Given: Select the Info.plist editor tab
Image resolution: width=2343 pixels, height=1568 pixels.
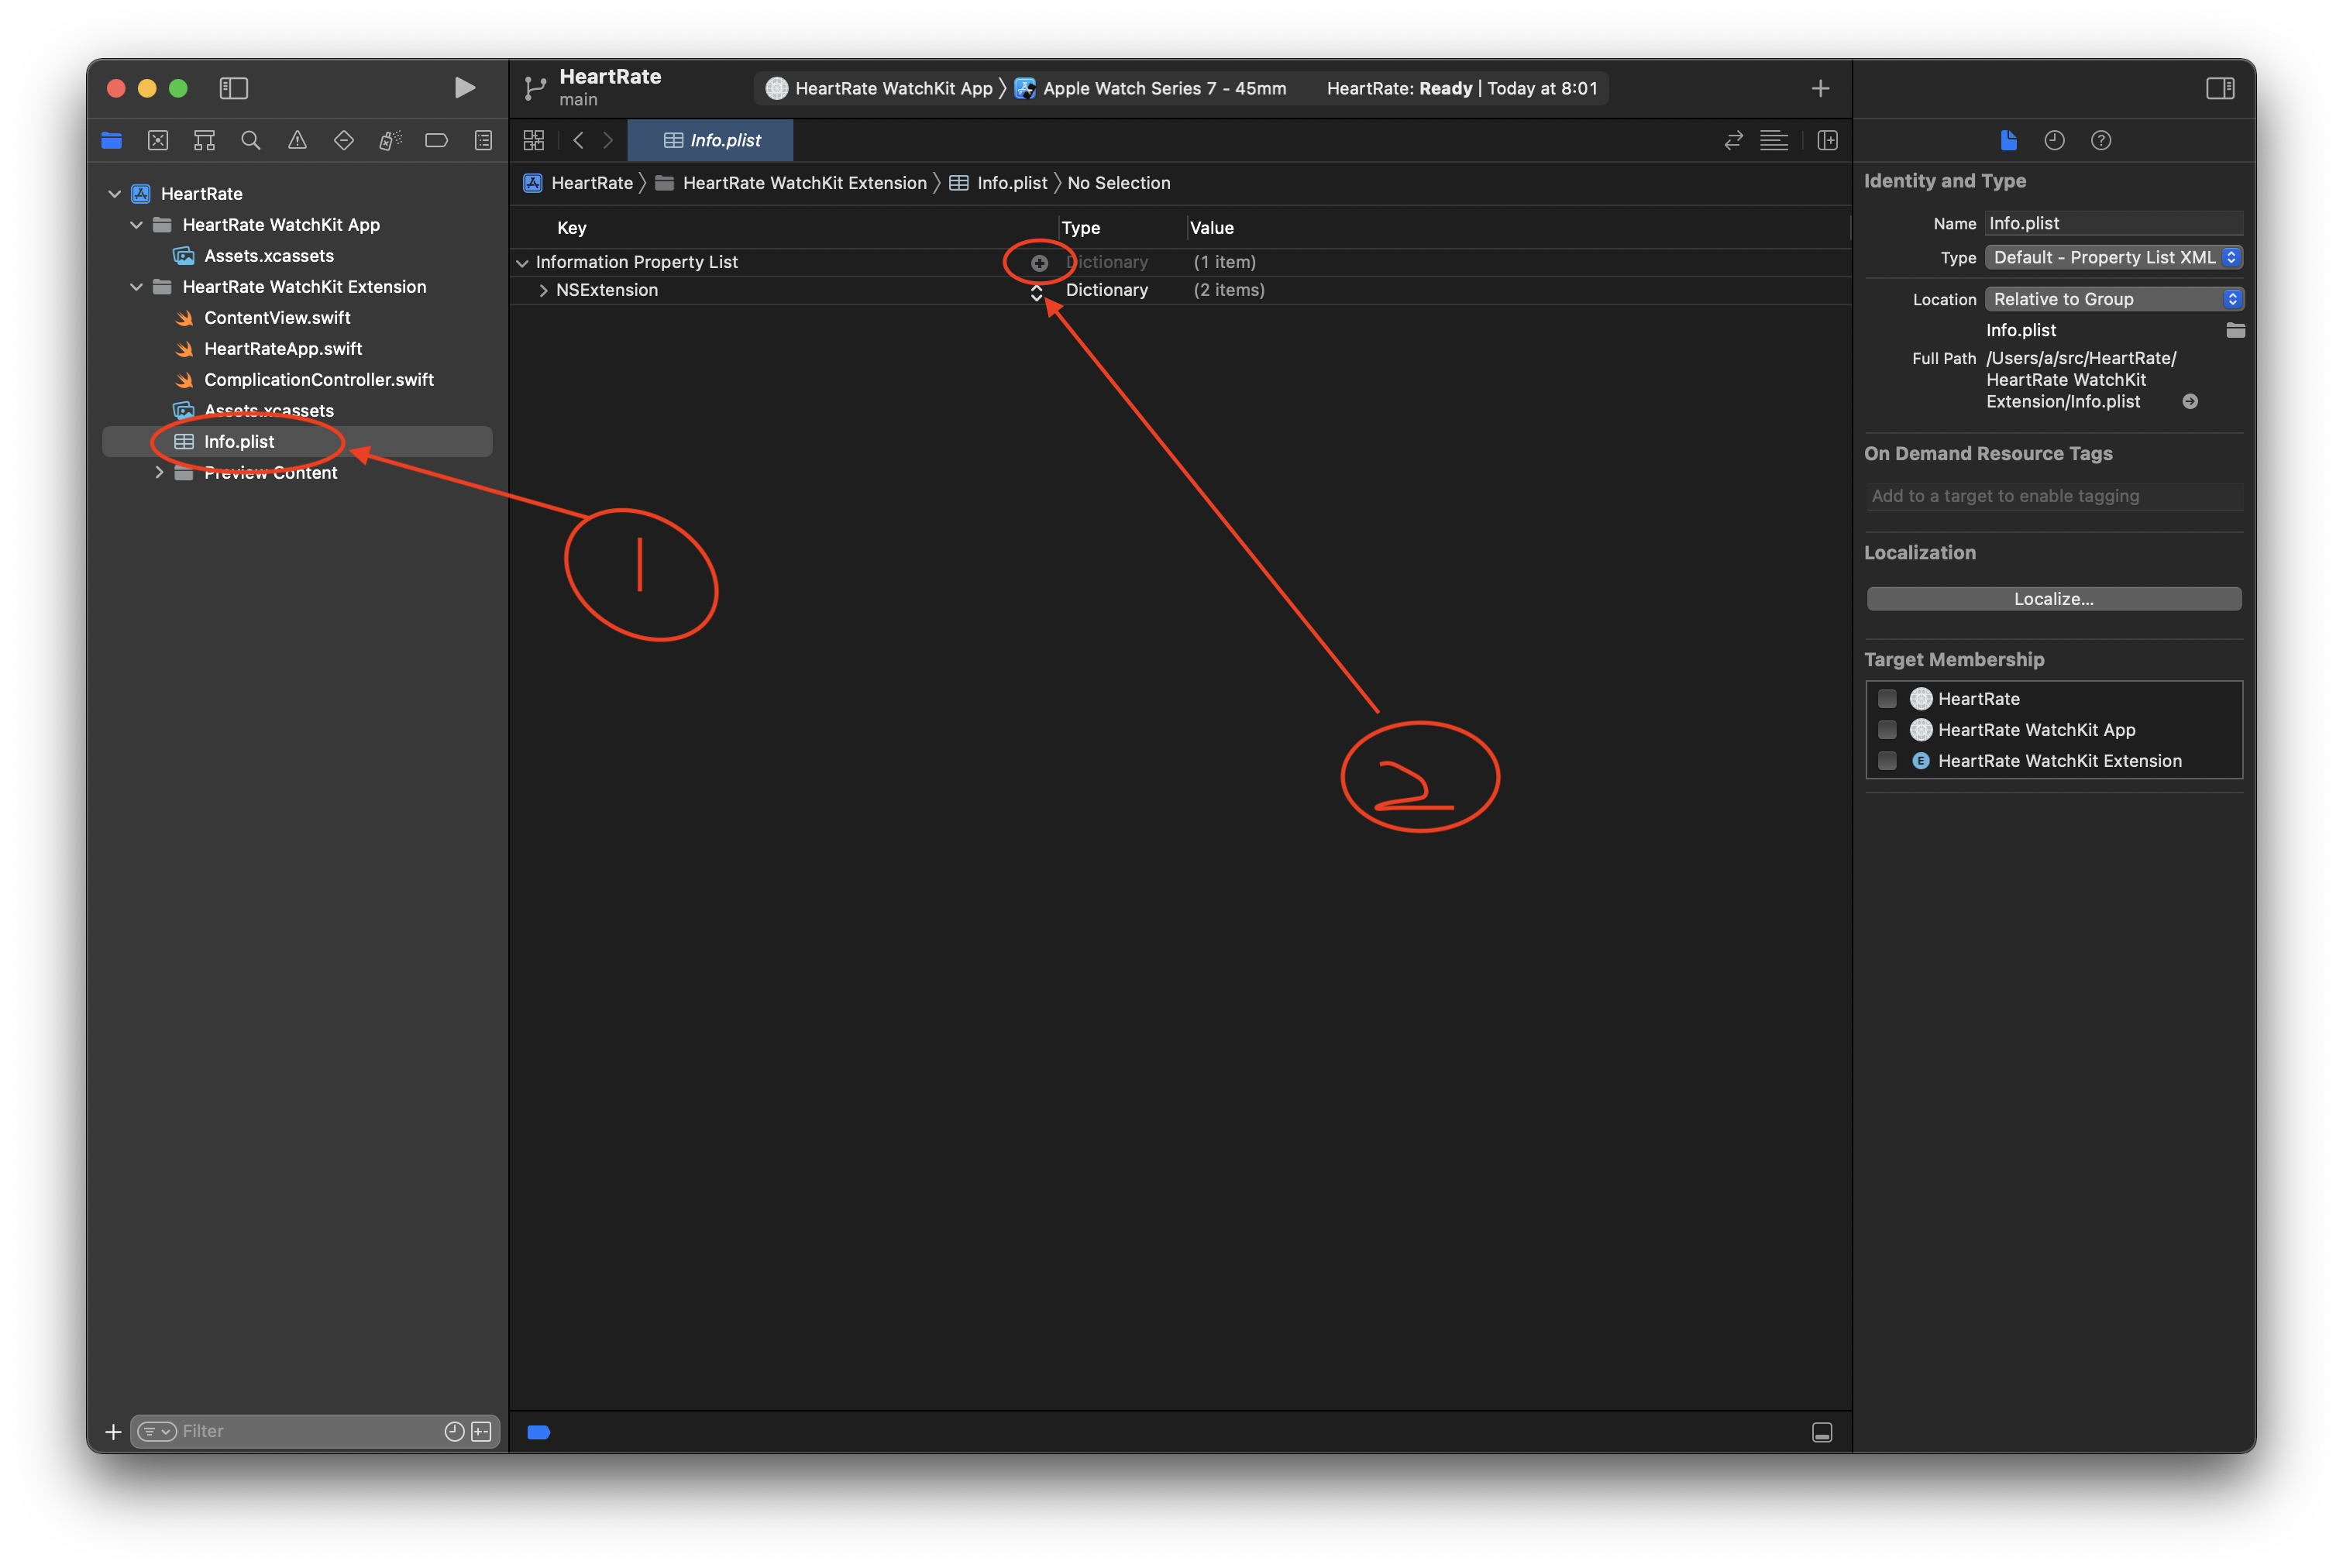Looking at the screenshot, I should [x=710, y=141].
